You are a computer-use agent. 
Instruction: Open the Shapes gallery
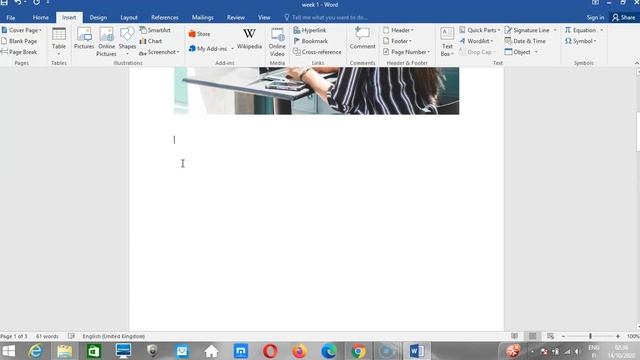[x=127, y=41]
